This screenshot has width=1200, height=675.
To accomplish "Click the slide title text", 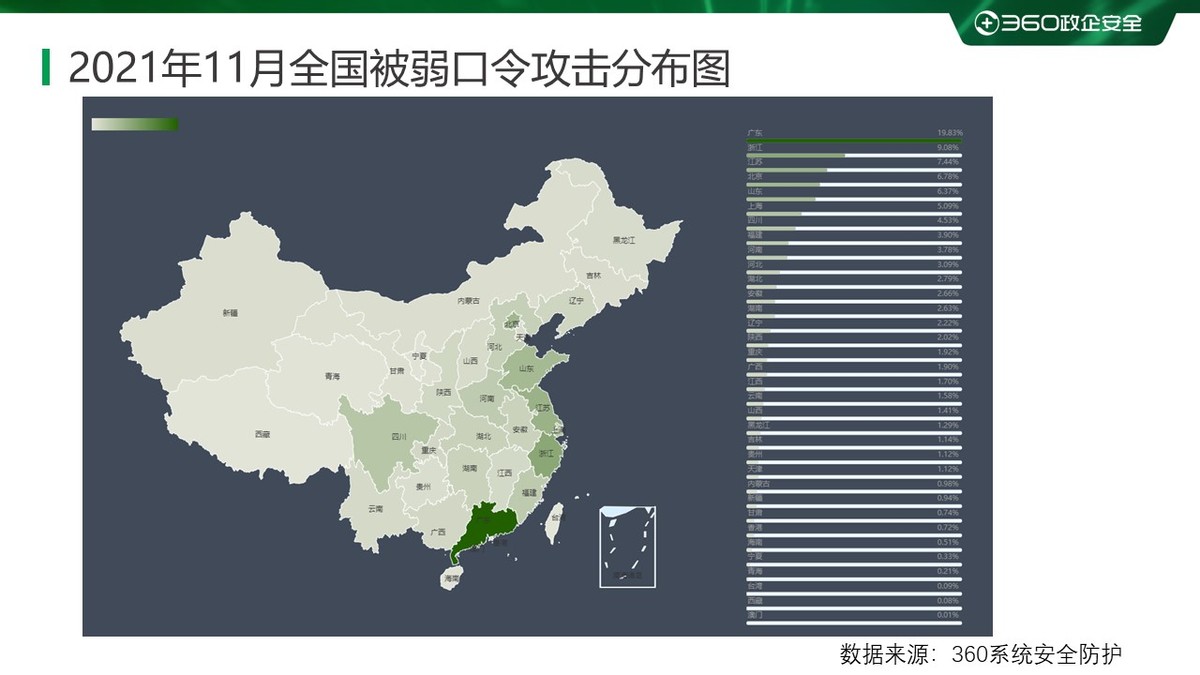I will click(x=400, y=68).
